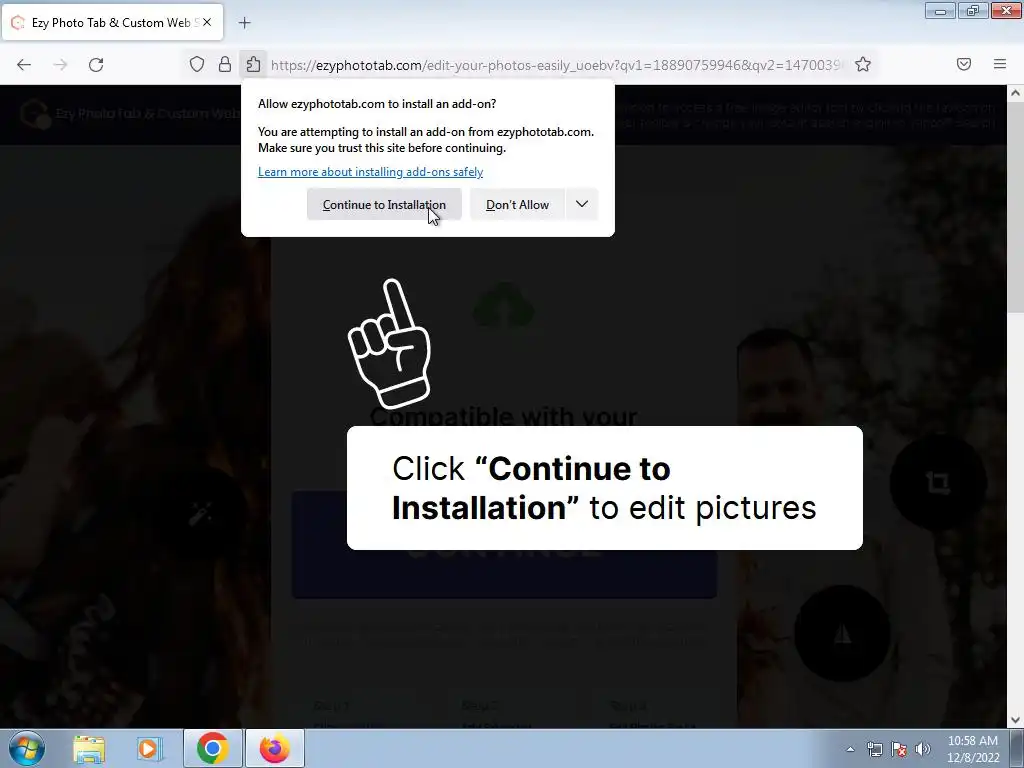Click the crop icon circle on the page
The height and width of the screenshot is (768, 1024).
pyautogui.click(x=938, y=483)
